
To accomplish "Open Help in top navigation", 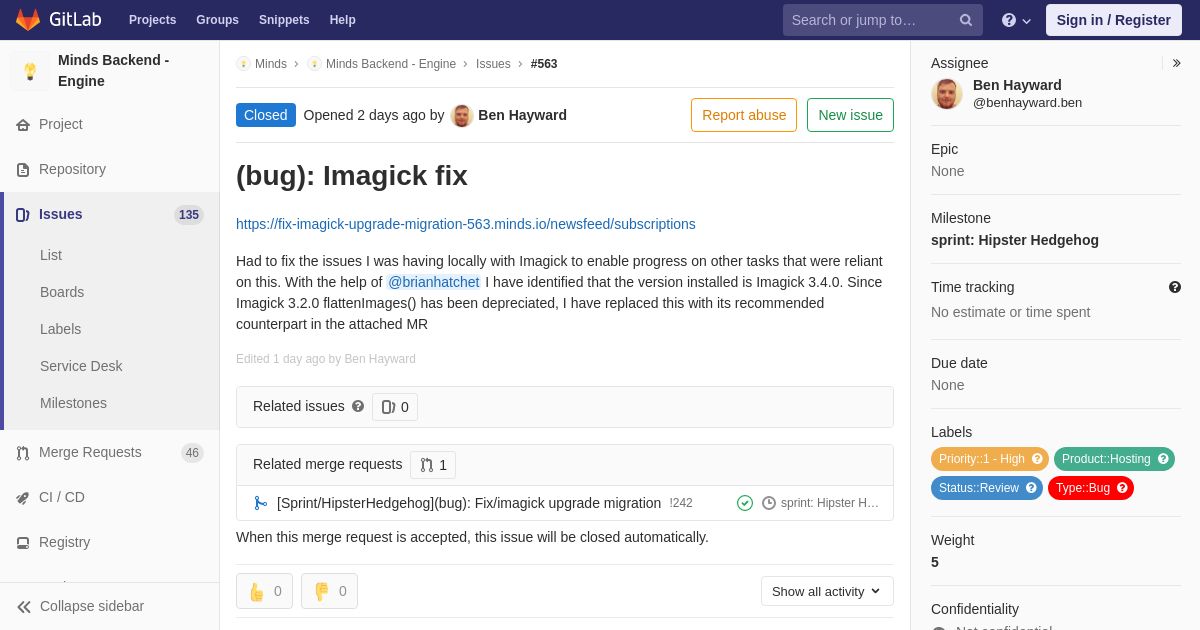I will click(x=343, y=20).
